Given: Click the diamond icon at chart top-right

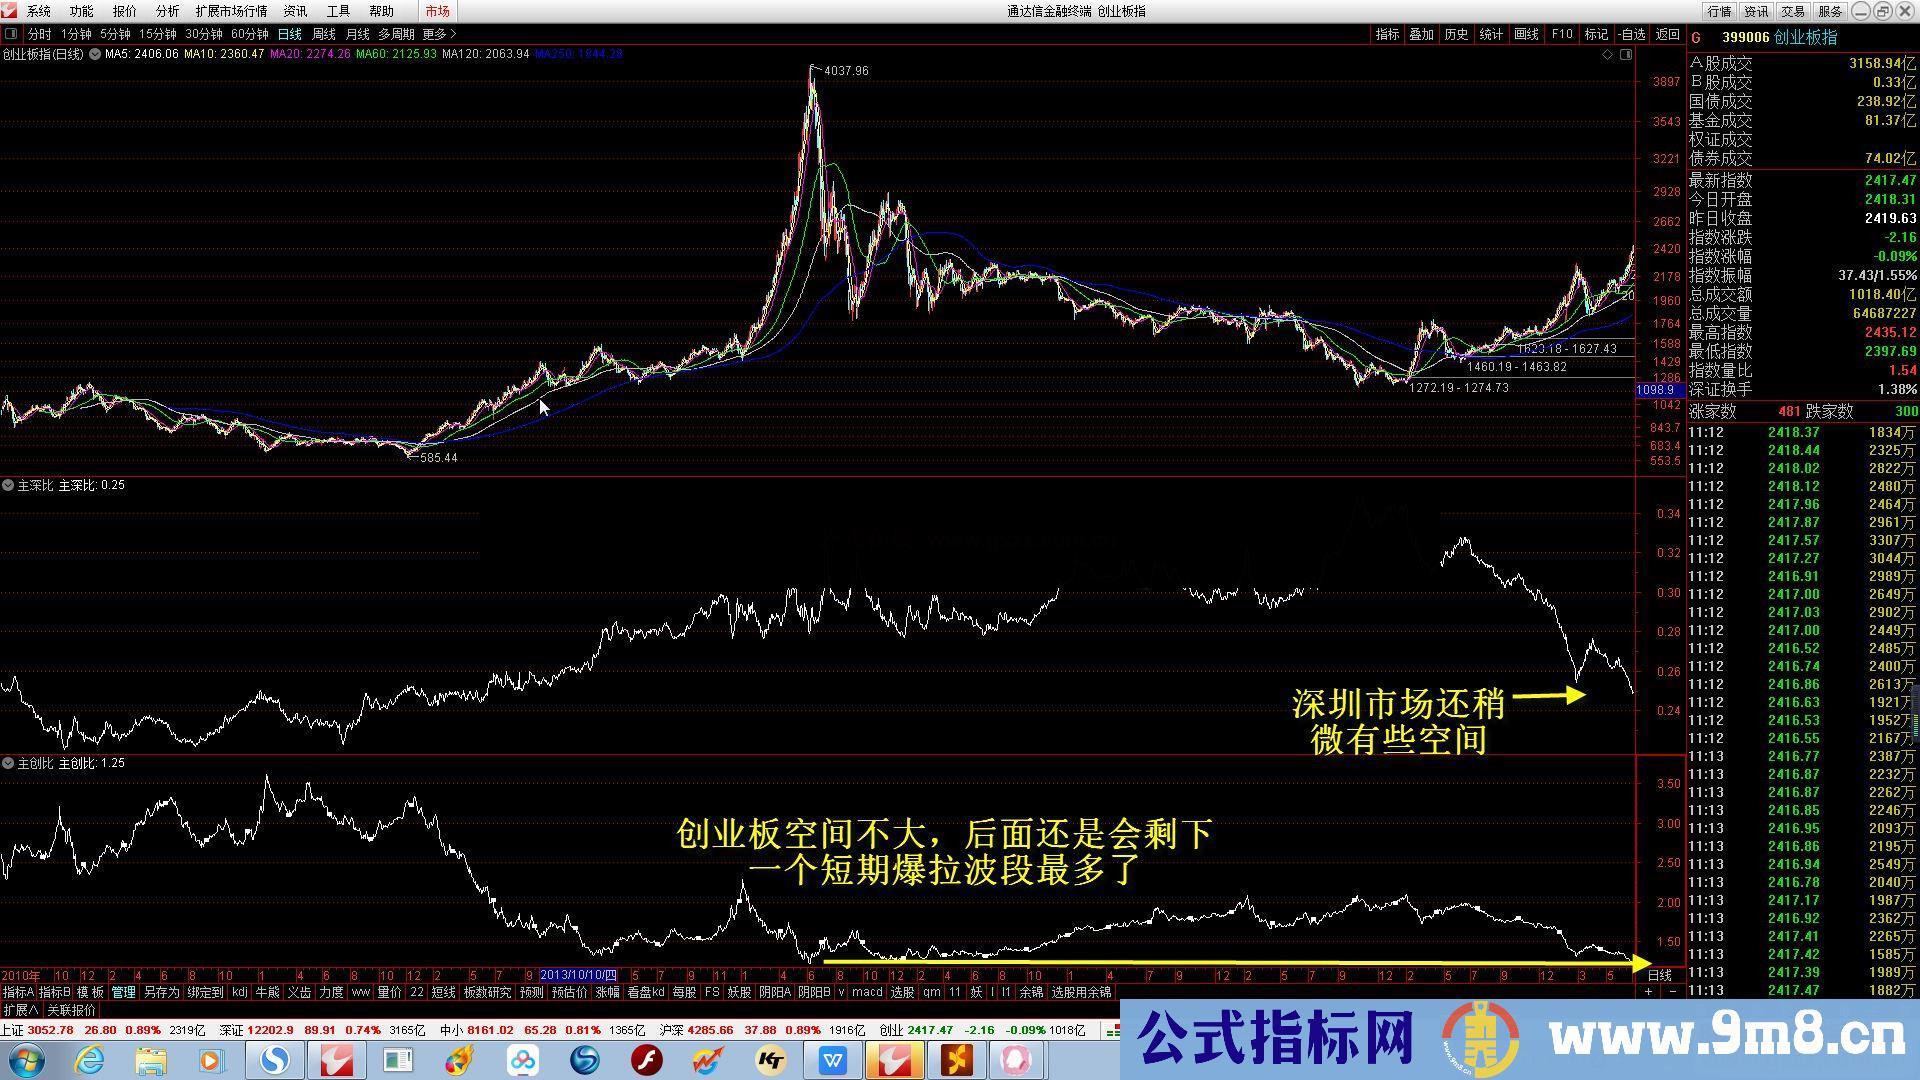Looking at the screenshot, I should 1608,55.
